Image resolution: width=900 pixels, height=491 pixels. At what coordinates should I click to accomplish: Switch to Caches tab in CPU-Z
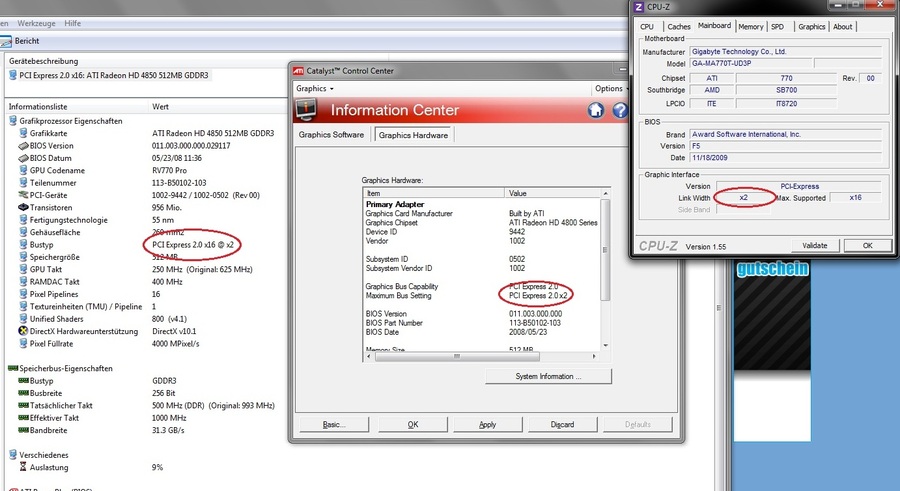pos(678,26)
